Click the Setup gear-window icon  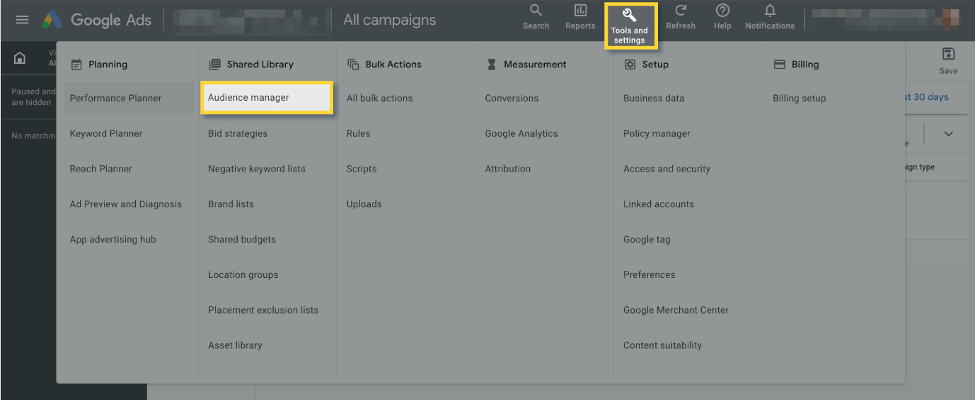(630, 64)
